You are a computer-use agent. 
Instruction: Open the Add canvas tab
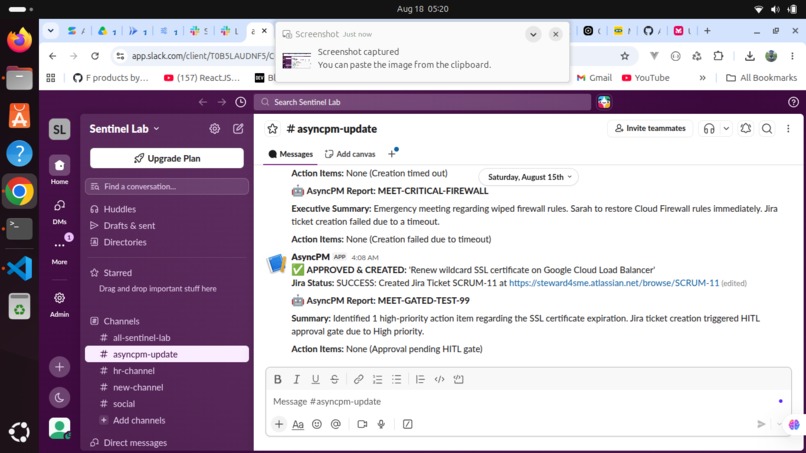(x=350, y=154)
